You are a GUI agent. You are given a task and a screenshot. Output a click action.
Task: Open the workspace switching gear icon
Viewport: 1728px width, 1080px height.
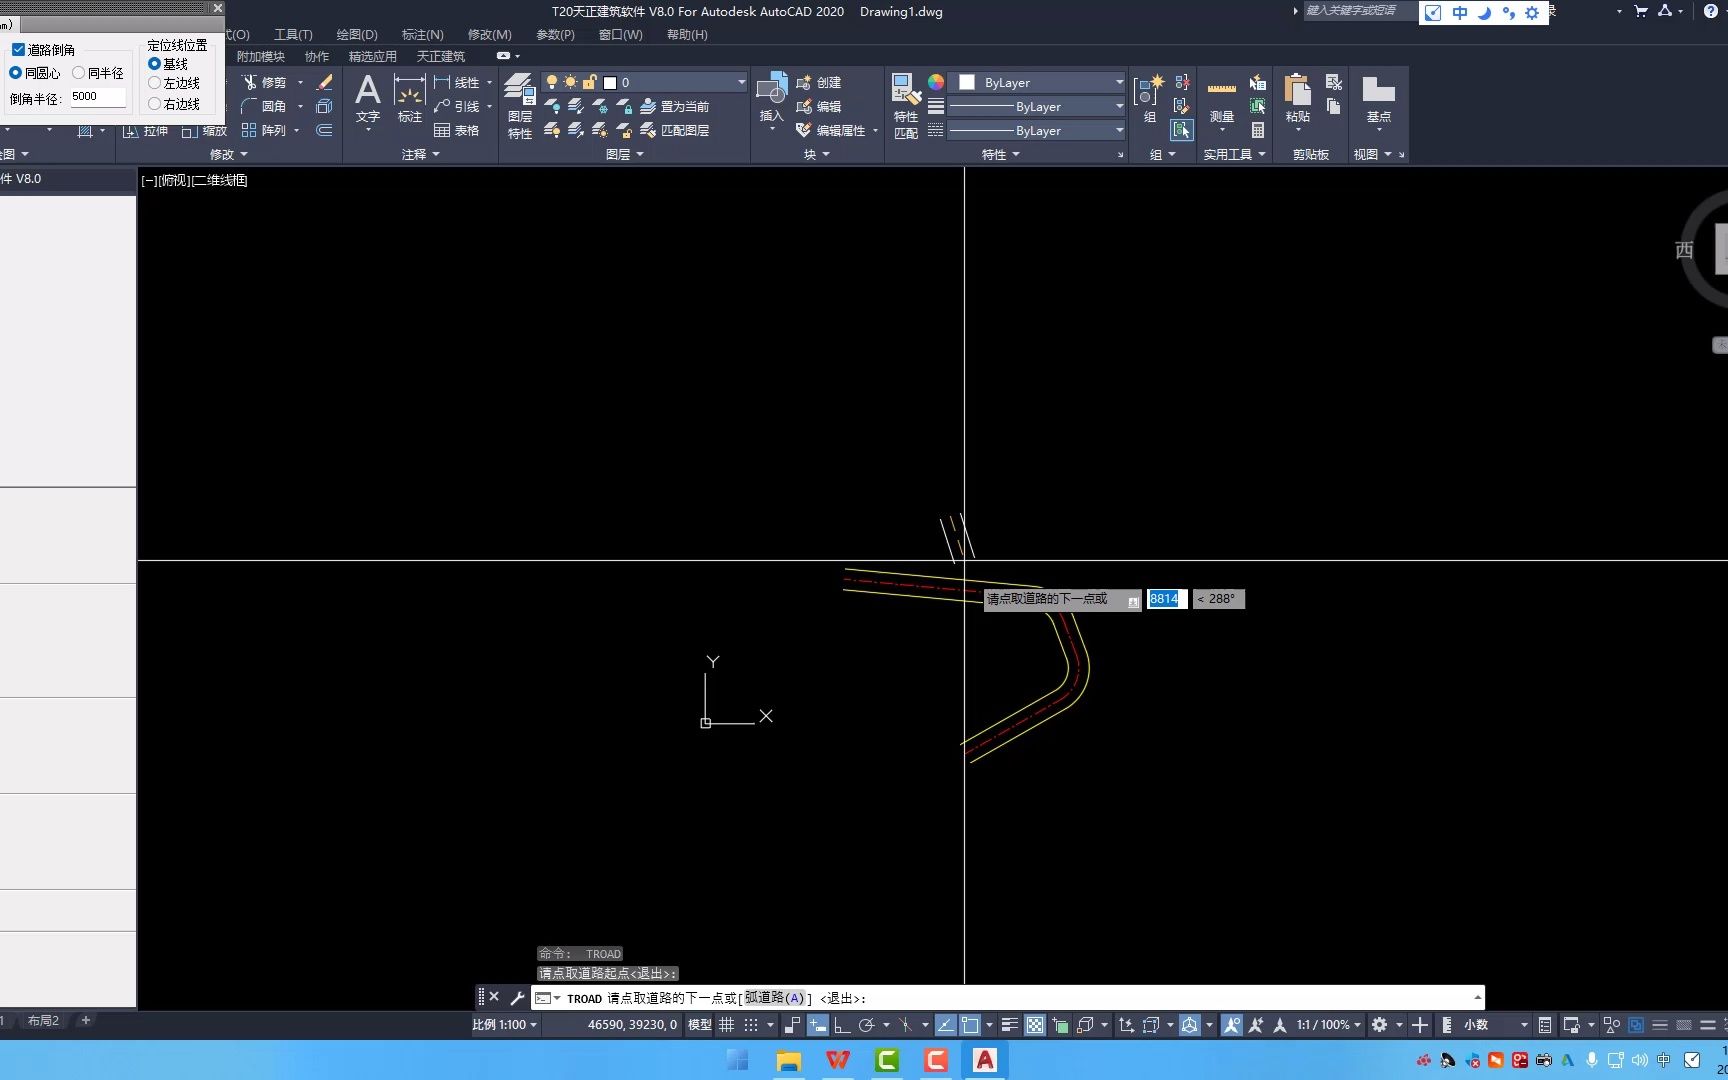click(x=1380, y=1025)
